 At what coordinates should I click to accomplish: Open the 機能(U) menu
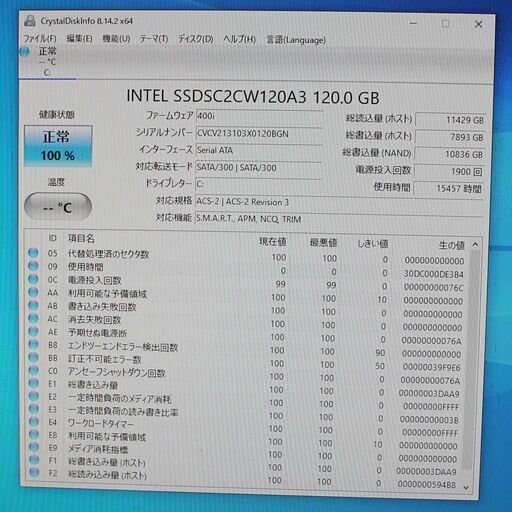click(x=116, y=39)
